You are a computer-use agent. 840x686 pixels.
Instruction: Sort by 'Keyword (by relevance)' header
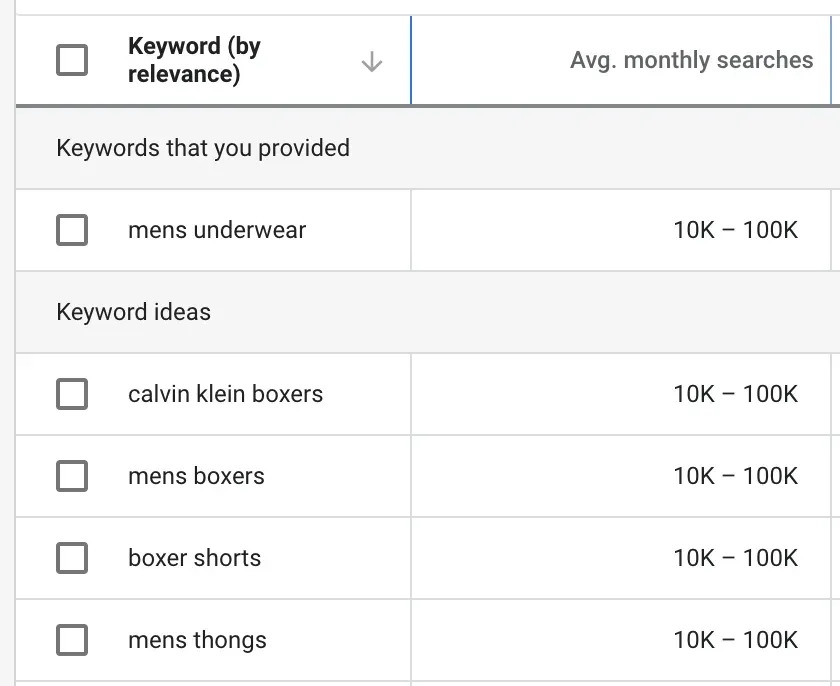194,60
